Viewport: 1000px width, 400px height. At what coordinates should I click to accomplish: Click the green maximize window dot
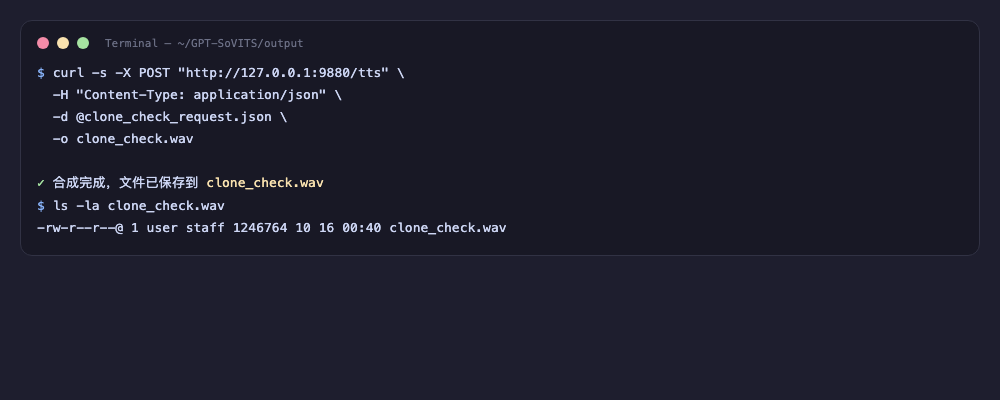click(x=83, y=43)
